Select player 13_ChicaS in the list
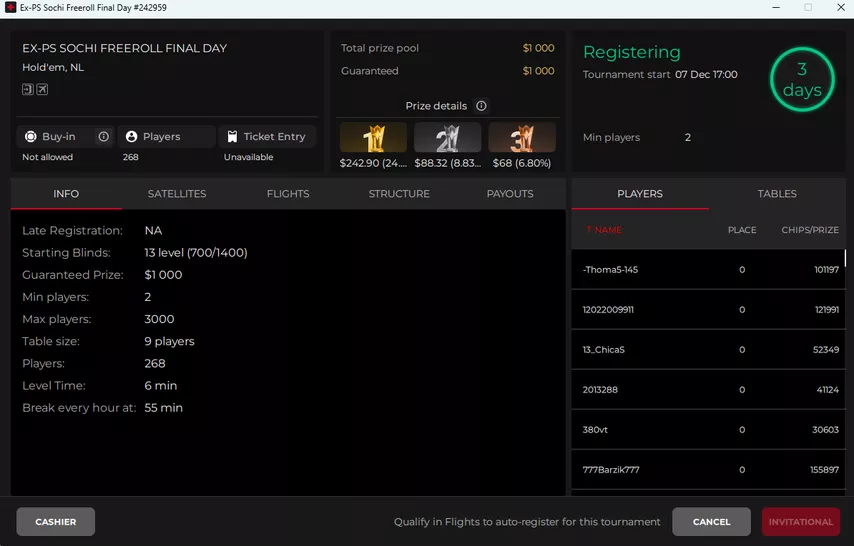Image resolution: width=854 pixels, height=546 pixels. click(x=604, y=350)
